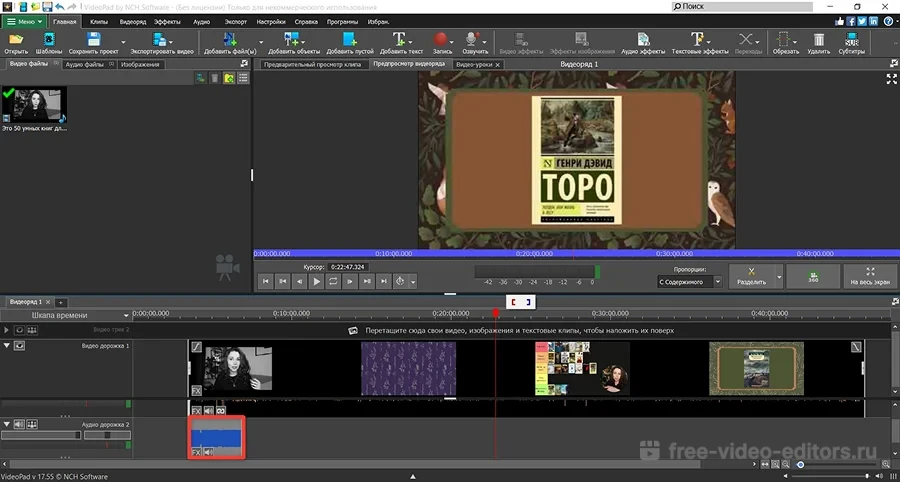Open the FX button on the first video clip
900x482 pixels.
pos(196,390)
